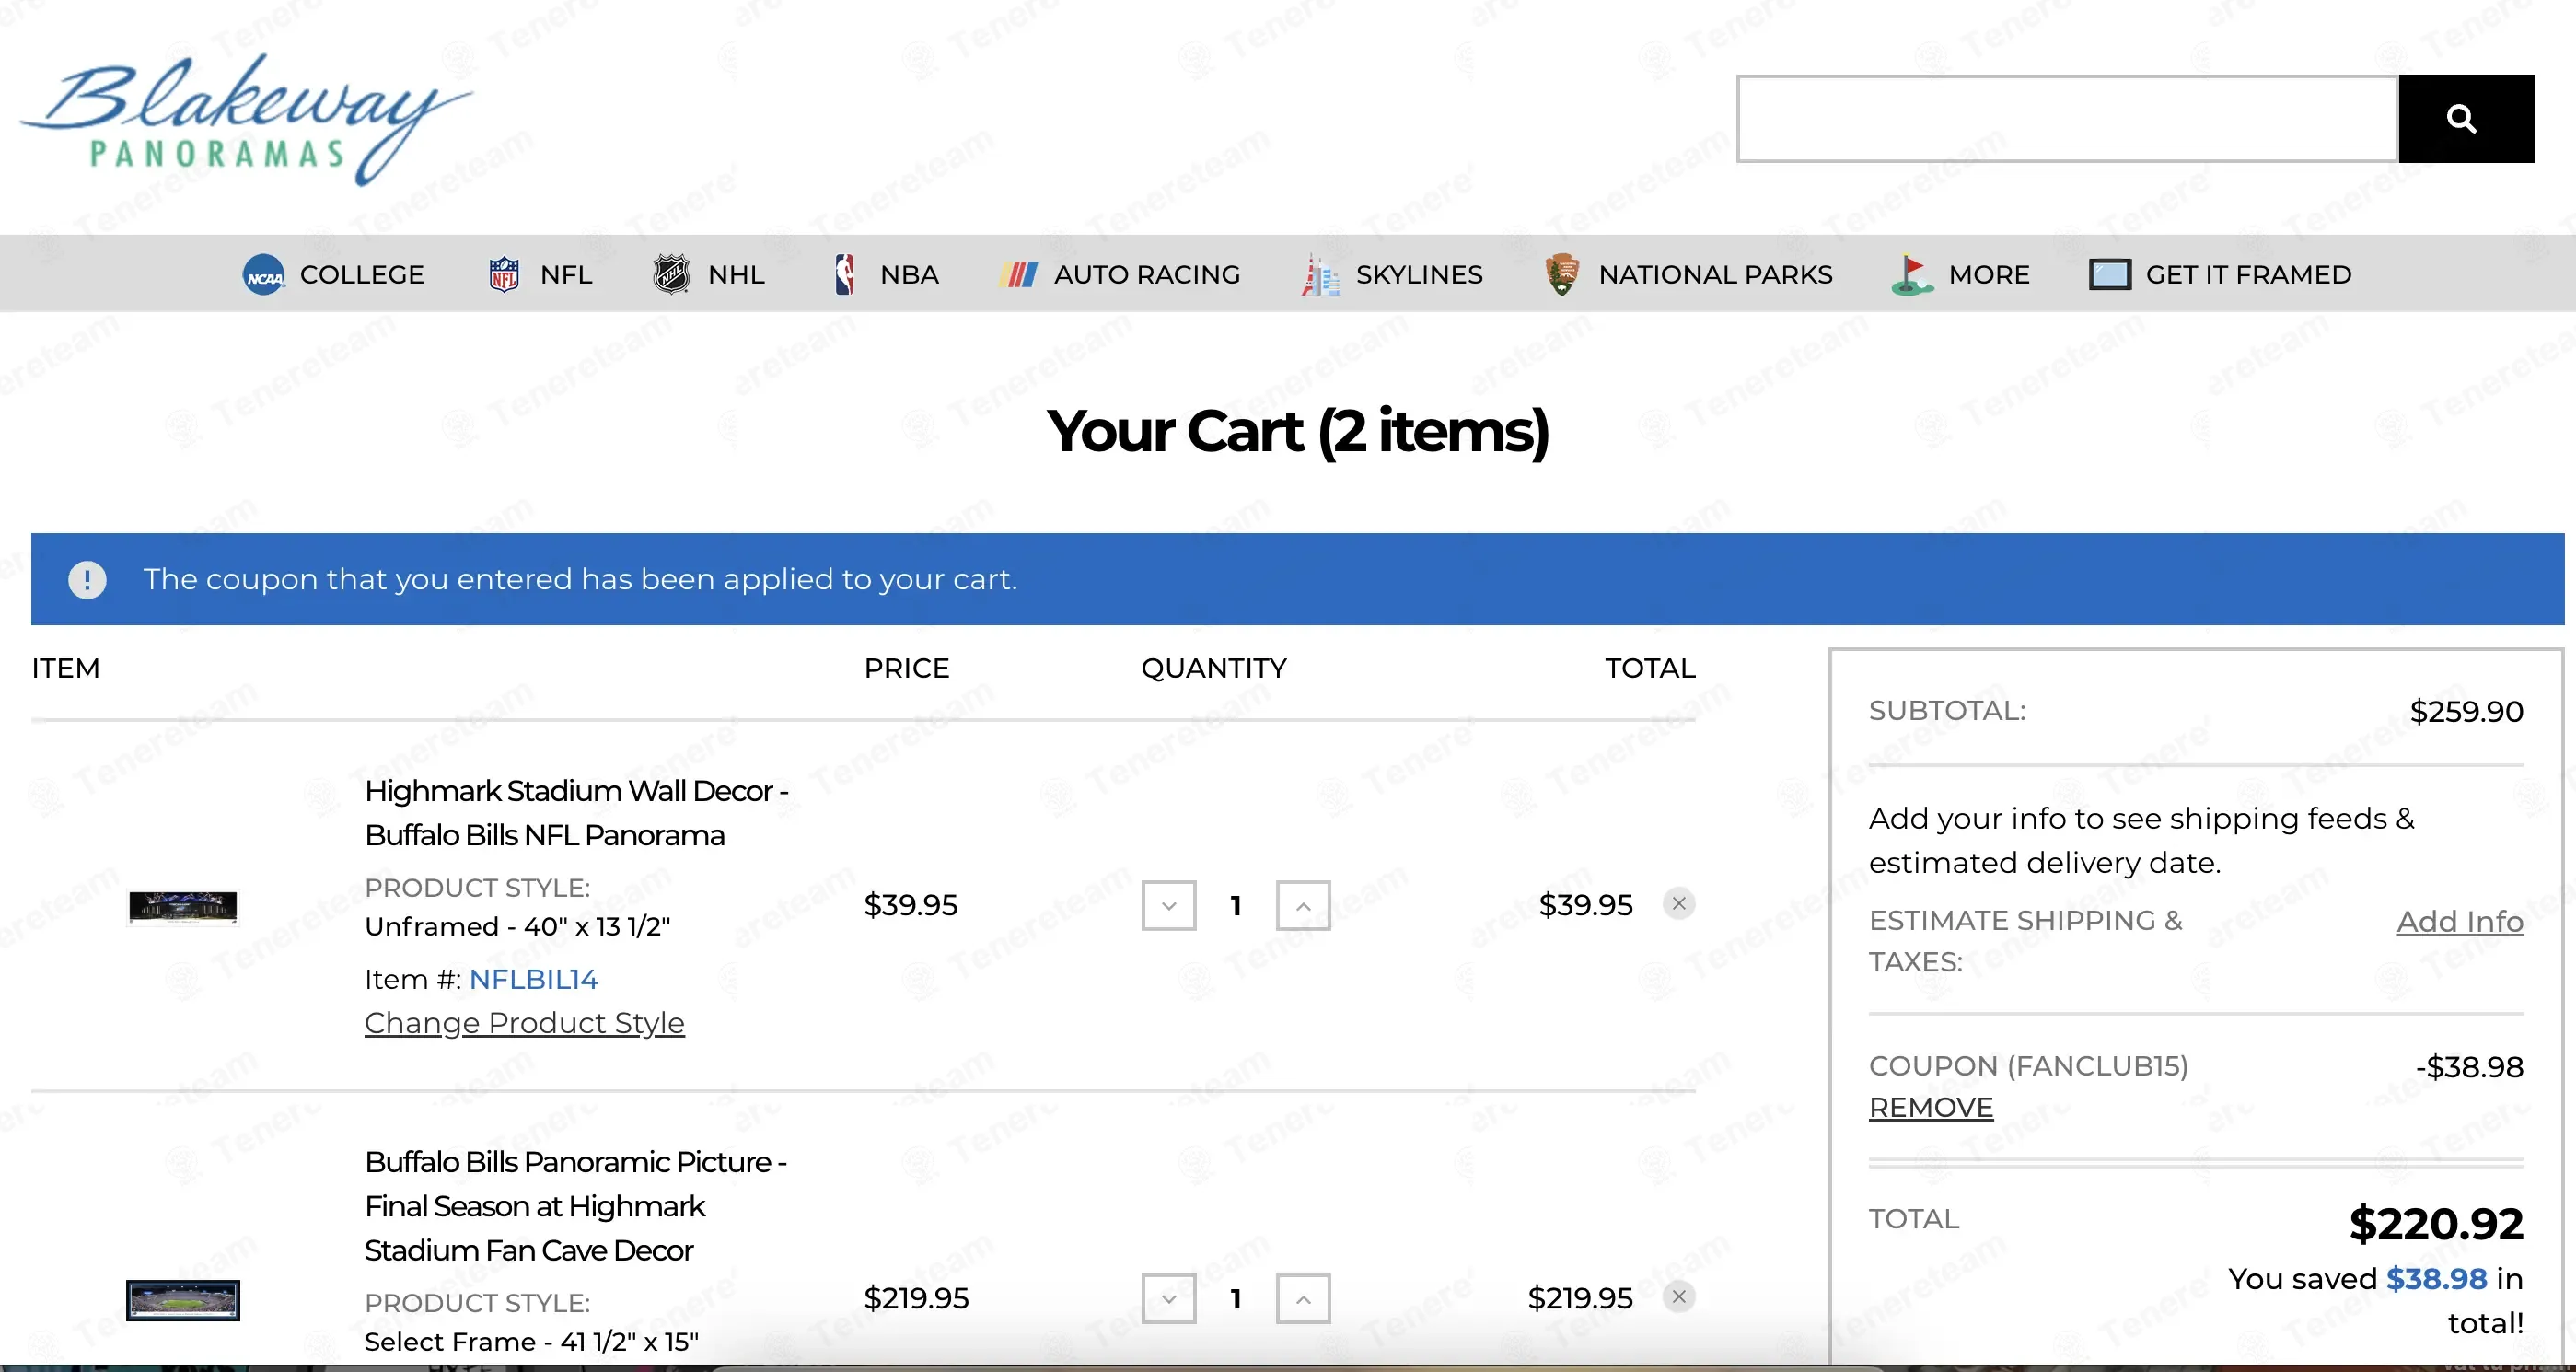Open the COLLEGE menu

362,275
